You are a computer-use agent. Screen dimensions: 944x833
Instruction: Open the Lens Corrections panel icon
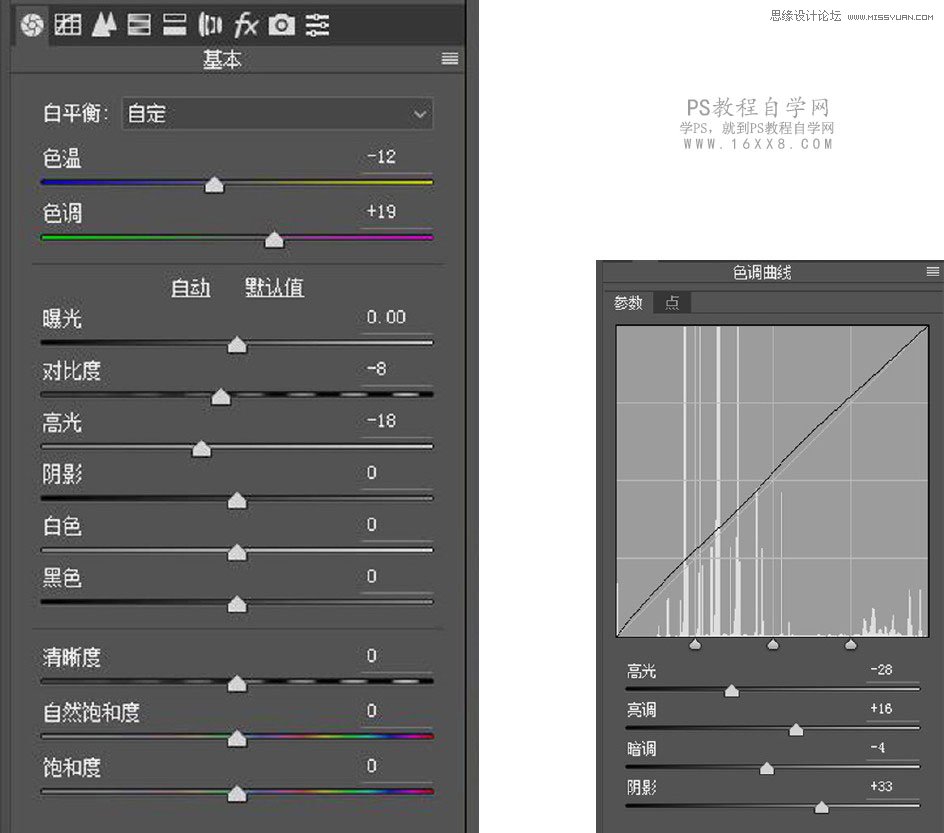coord(210,25)
